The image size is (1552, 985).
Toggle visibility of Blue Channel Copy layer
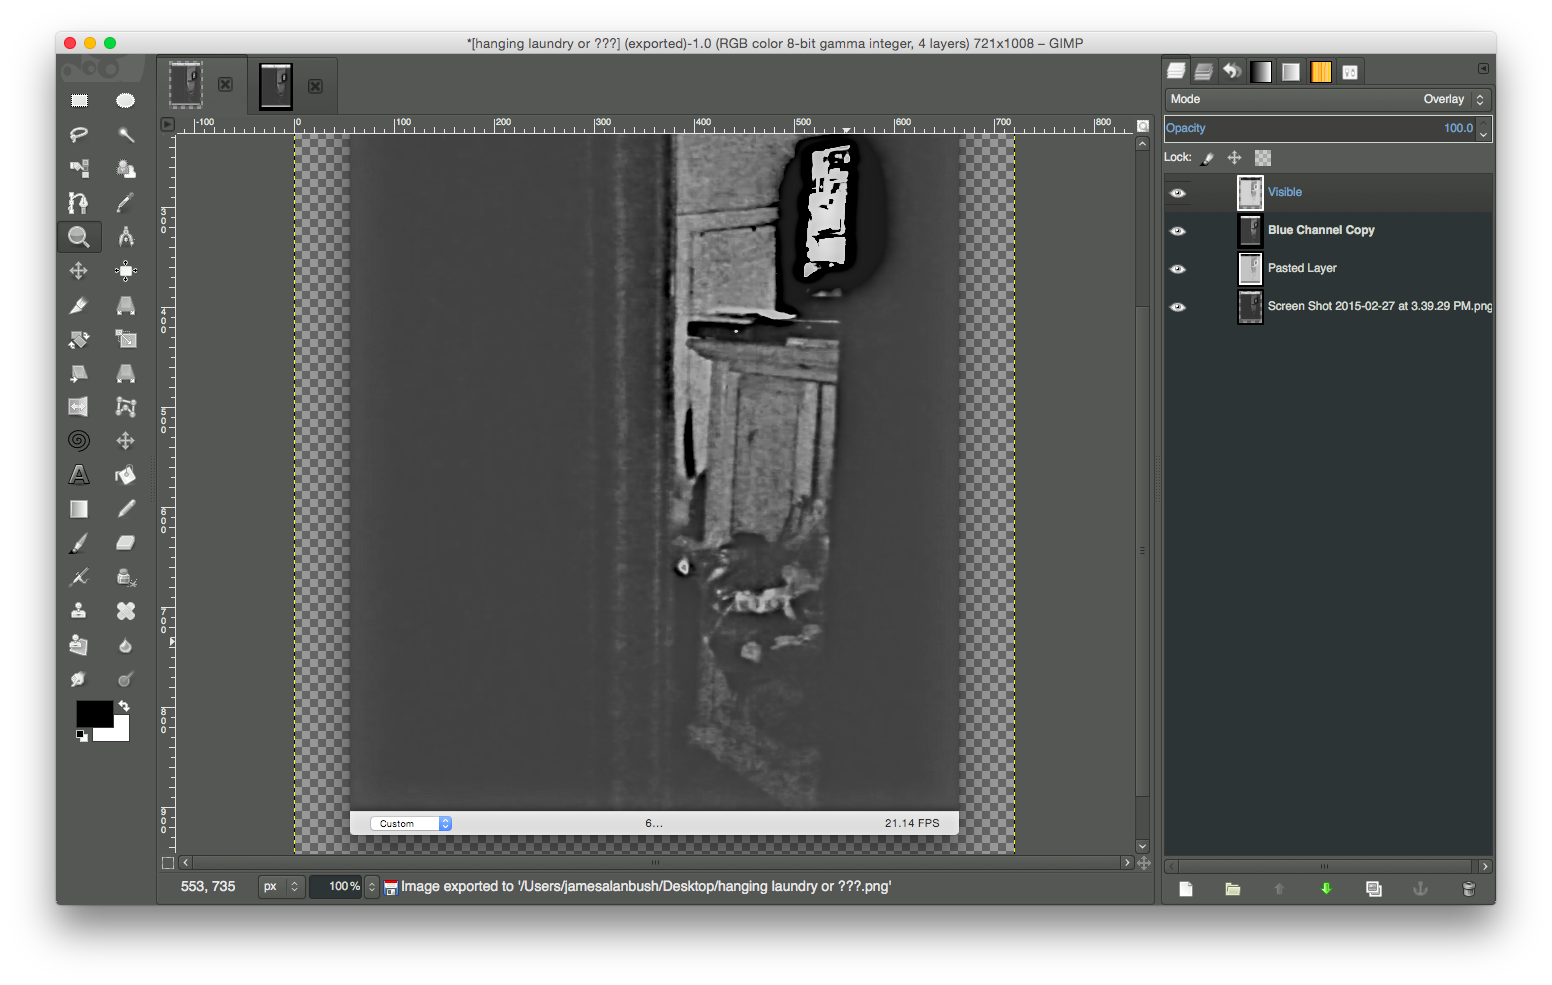[1178, 231]
